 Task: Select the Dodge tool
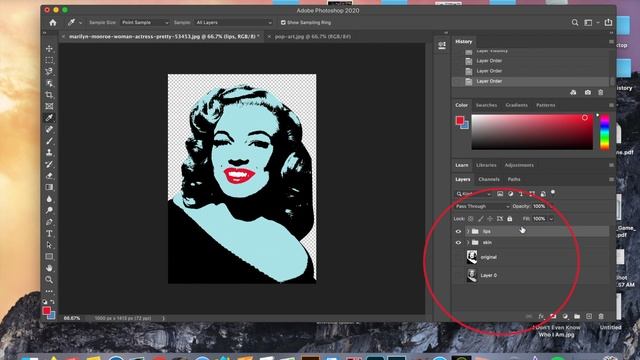tap(49, 210)
